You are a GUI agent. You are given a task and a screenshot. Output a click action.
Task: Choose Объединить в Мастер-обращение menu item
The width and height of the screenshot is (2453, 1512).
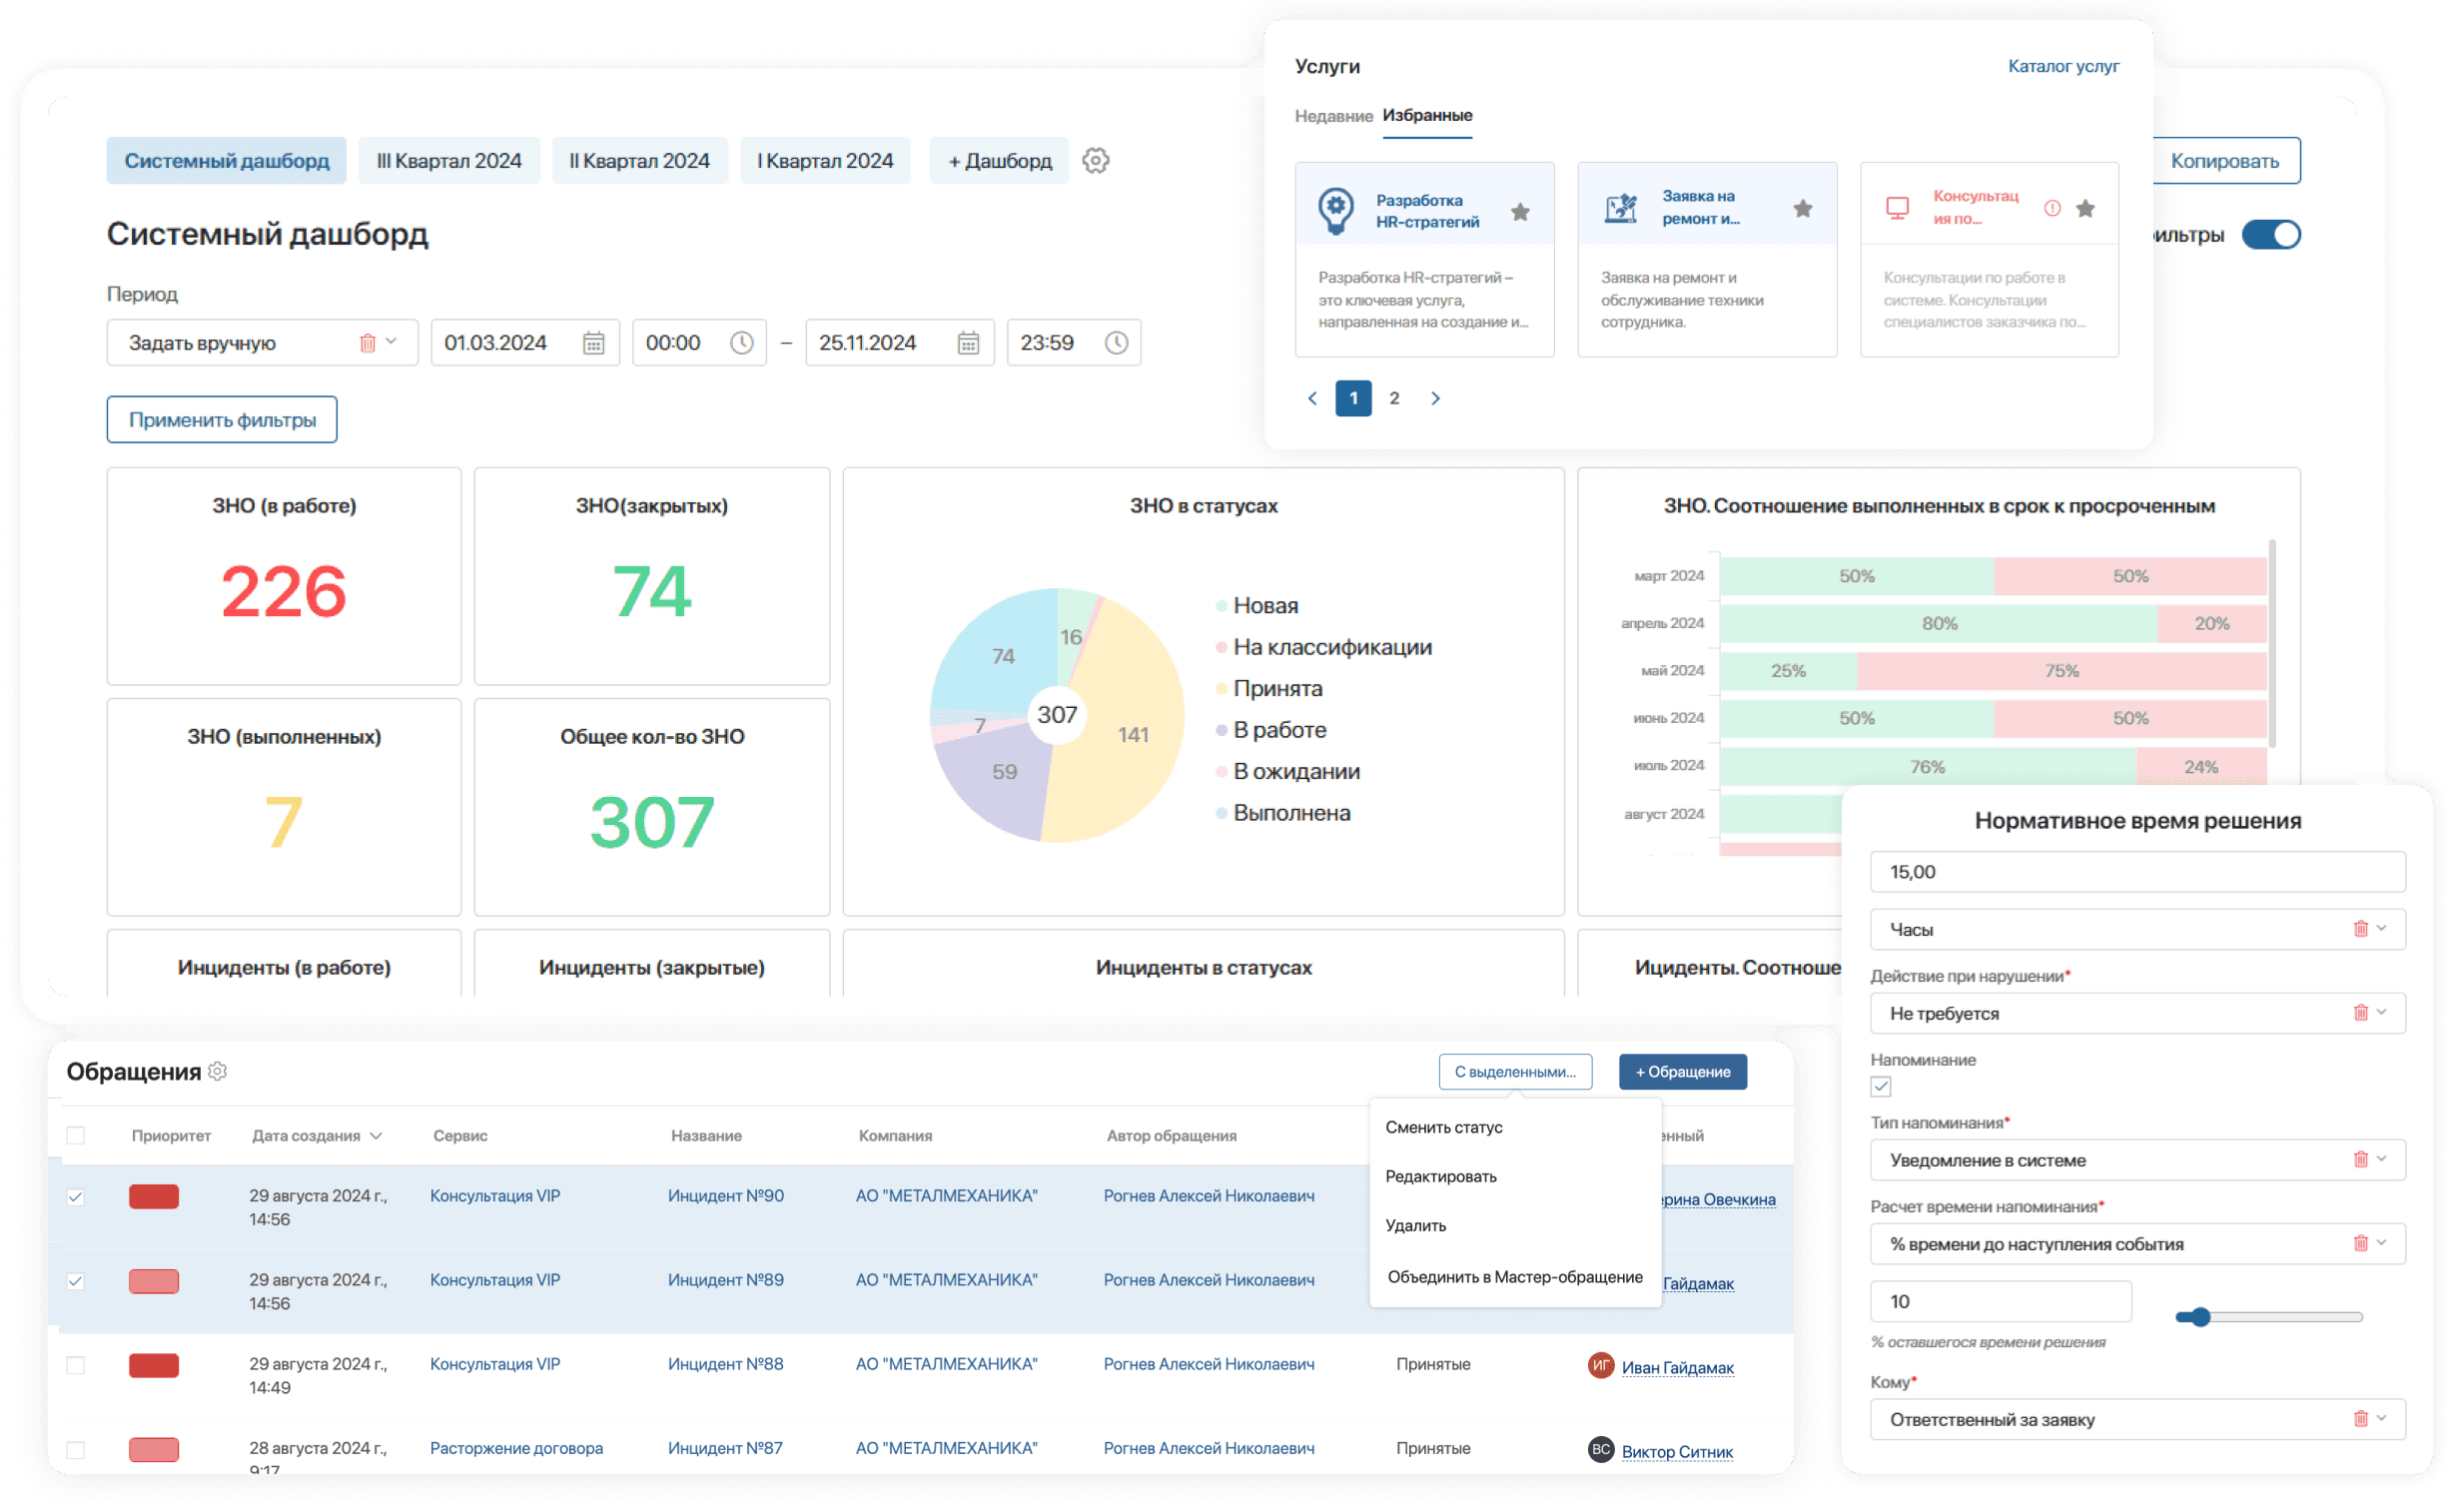point(1514,1277)
